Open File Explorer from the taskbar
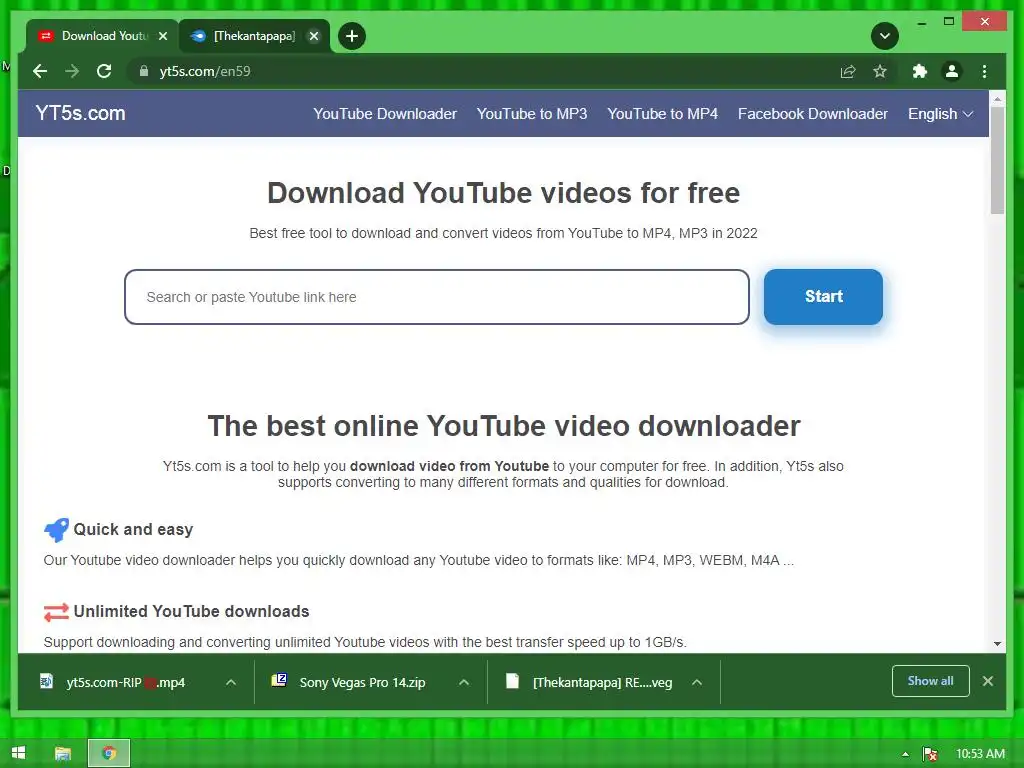The image size is (1024, 768). [63, 754]
